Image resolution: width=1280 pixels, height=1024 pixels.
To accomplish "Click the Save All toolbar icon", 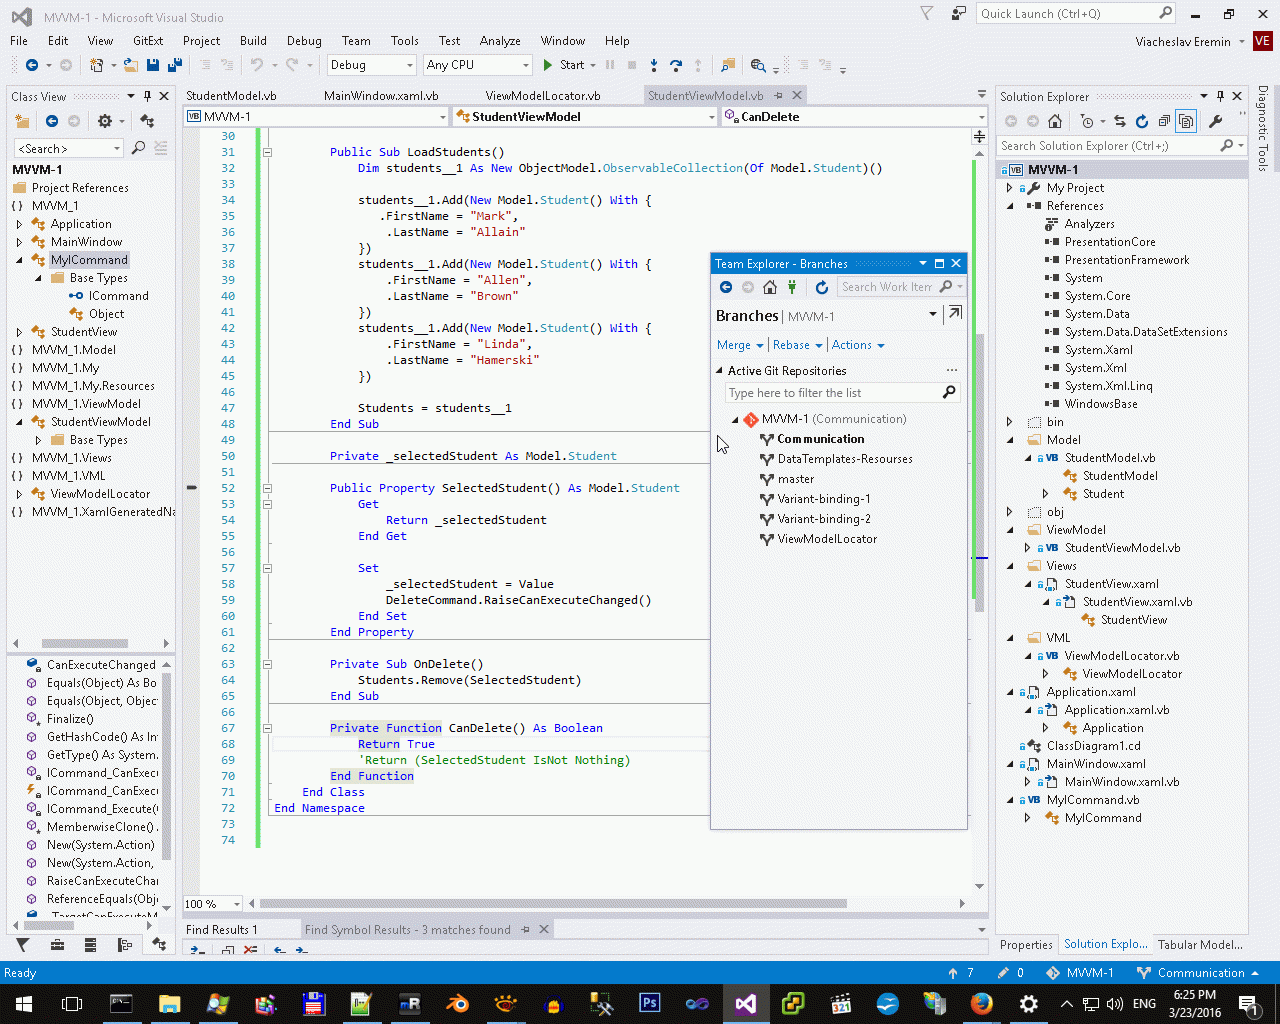I will pyautogui.click(x=174, y=65).
